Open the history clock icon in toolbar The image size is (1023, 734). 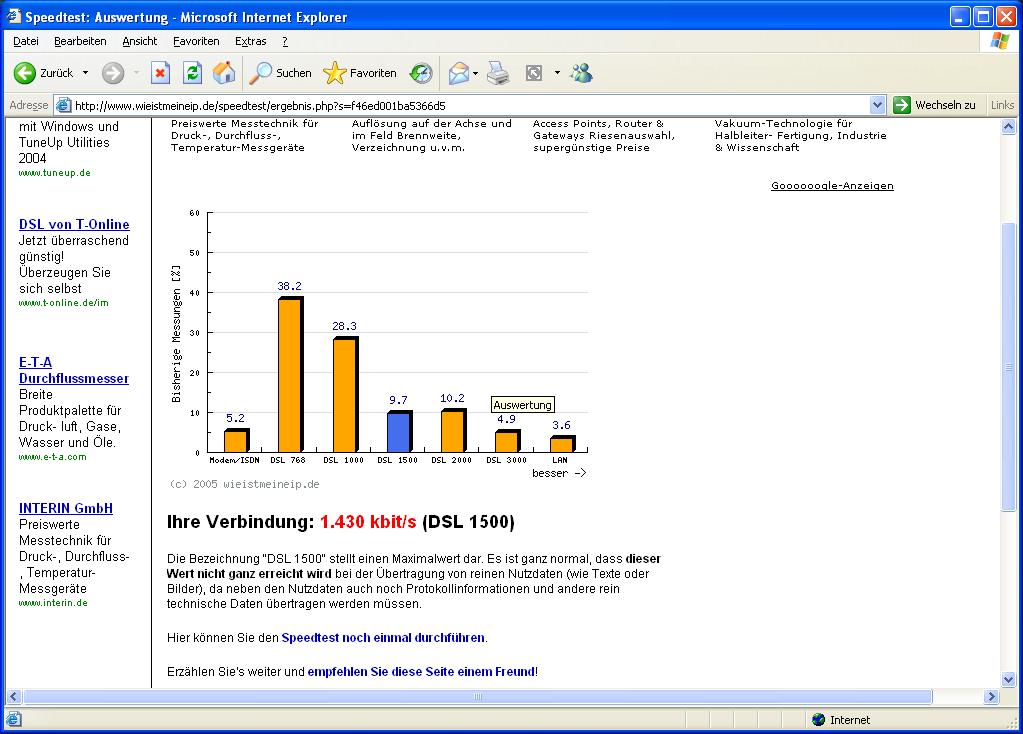[421, 73]
